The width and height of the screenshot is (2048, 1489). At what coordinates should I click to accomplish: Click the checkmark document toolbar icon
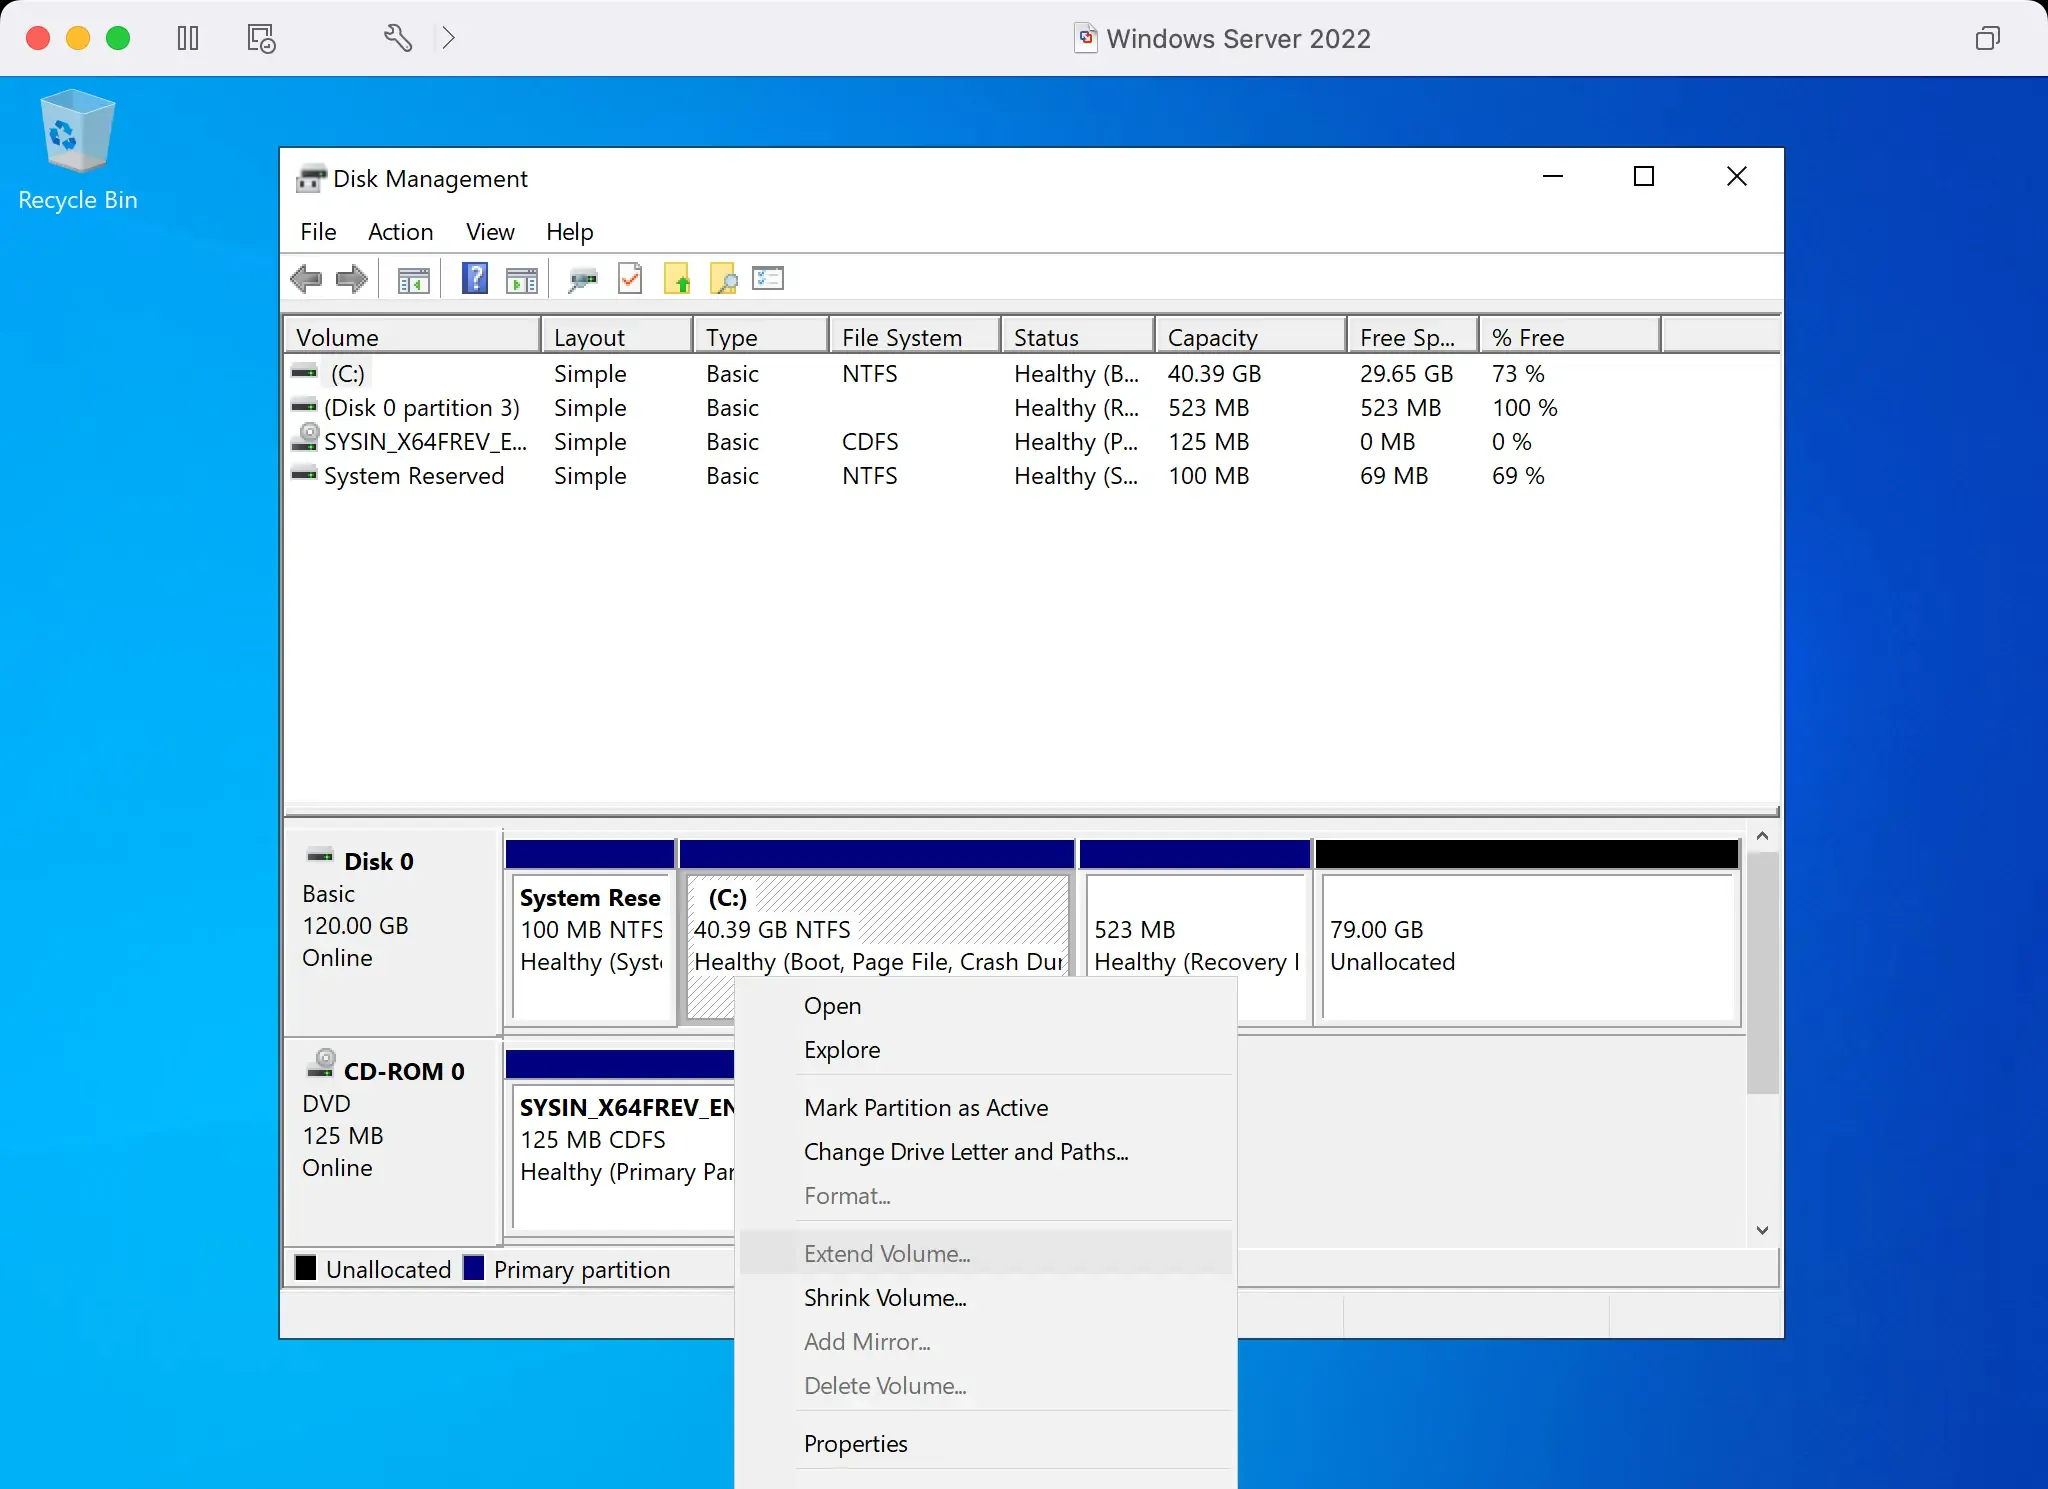pyautogui.click(x=630, y=279)
